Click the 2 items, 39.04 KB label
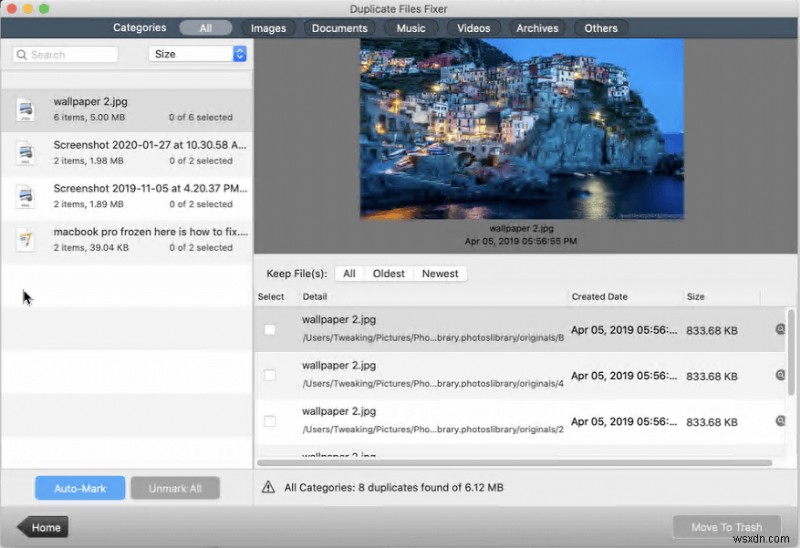The image size is (800, 548). point(91,247)
